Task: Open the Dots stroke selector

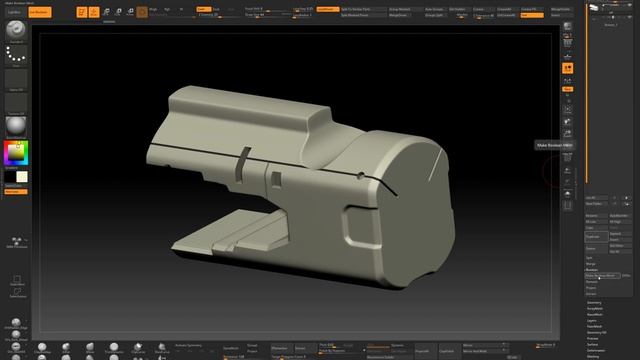Action: [16, 55]
